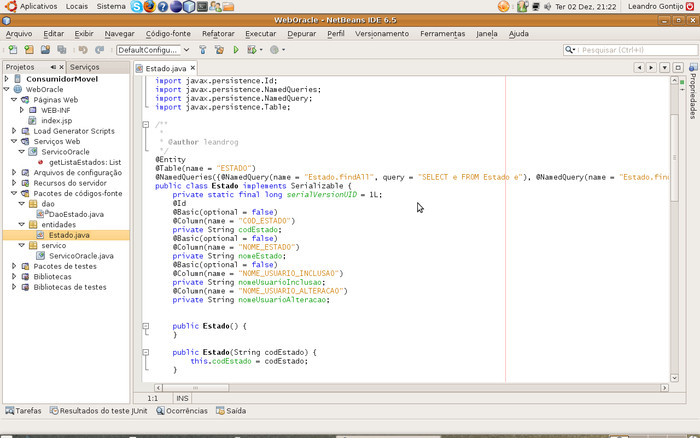Image resolution: width=700 pixels, height=438 pixels.
Task: Click the Run Main Project green arrow
Action: [236, 50]
